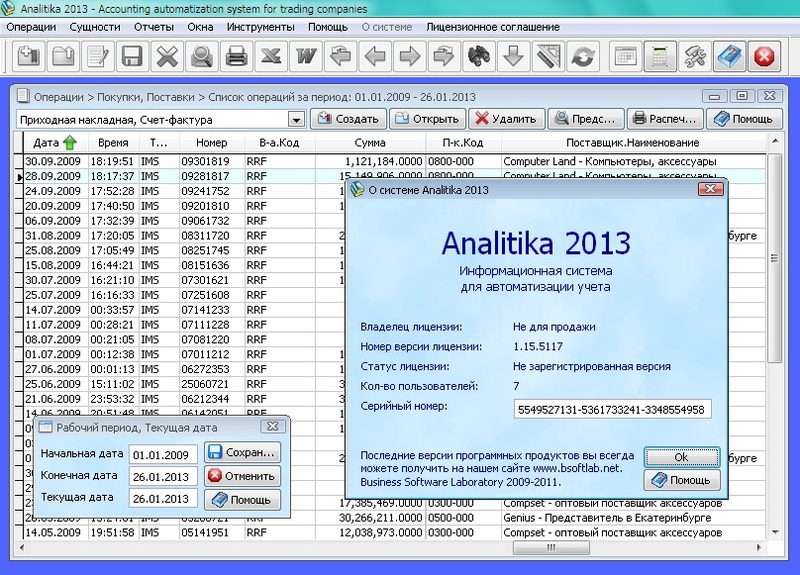This screenshot has height=575, width=800.
Task: Open the calendar toolbar icon
Action: pos(626,56)
